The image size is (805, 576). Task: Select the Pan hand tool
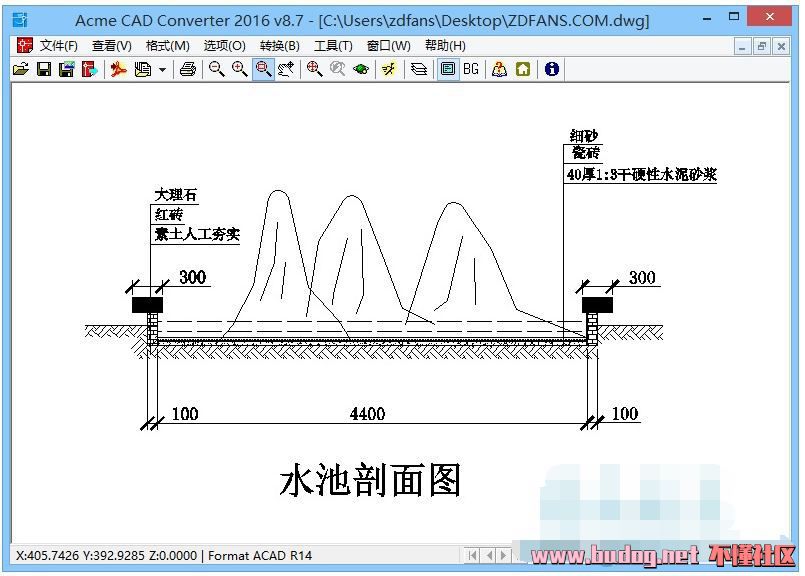(x=286, y=69)
